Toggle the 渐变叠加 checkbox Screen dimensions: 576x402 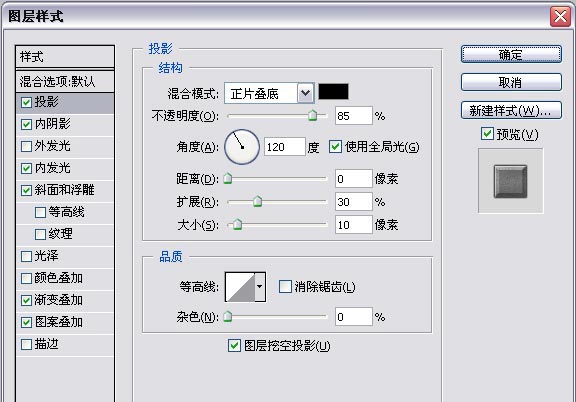point(26,300)
